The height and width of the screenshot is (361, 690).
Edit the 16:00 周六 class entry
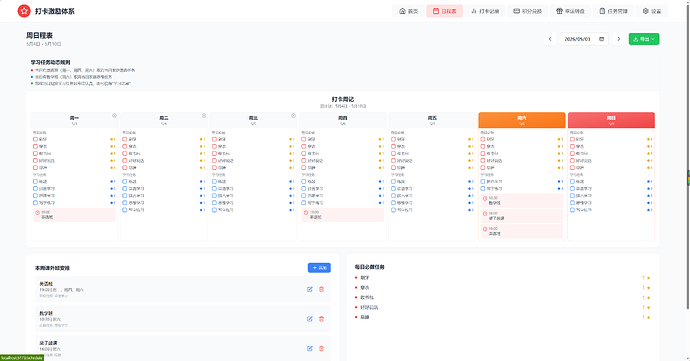pyautogui.click(x=310, y=348)
